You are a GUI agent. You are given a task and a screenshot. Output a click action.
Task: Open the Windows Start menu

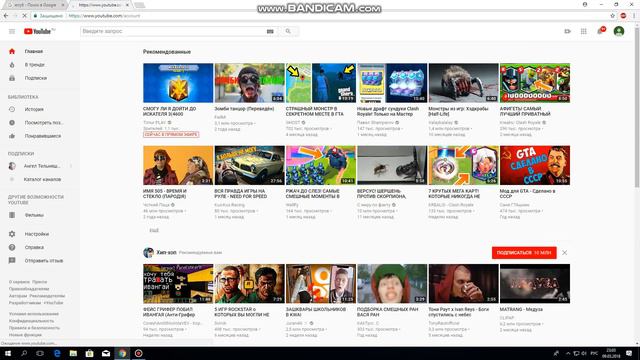pos(8,353)
